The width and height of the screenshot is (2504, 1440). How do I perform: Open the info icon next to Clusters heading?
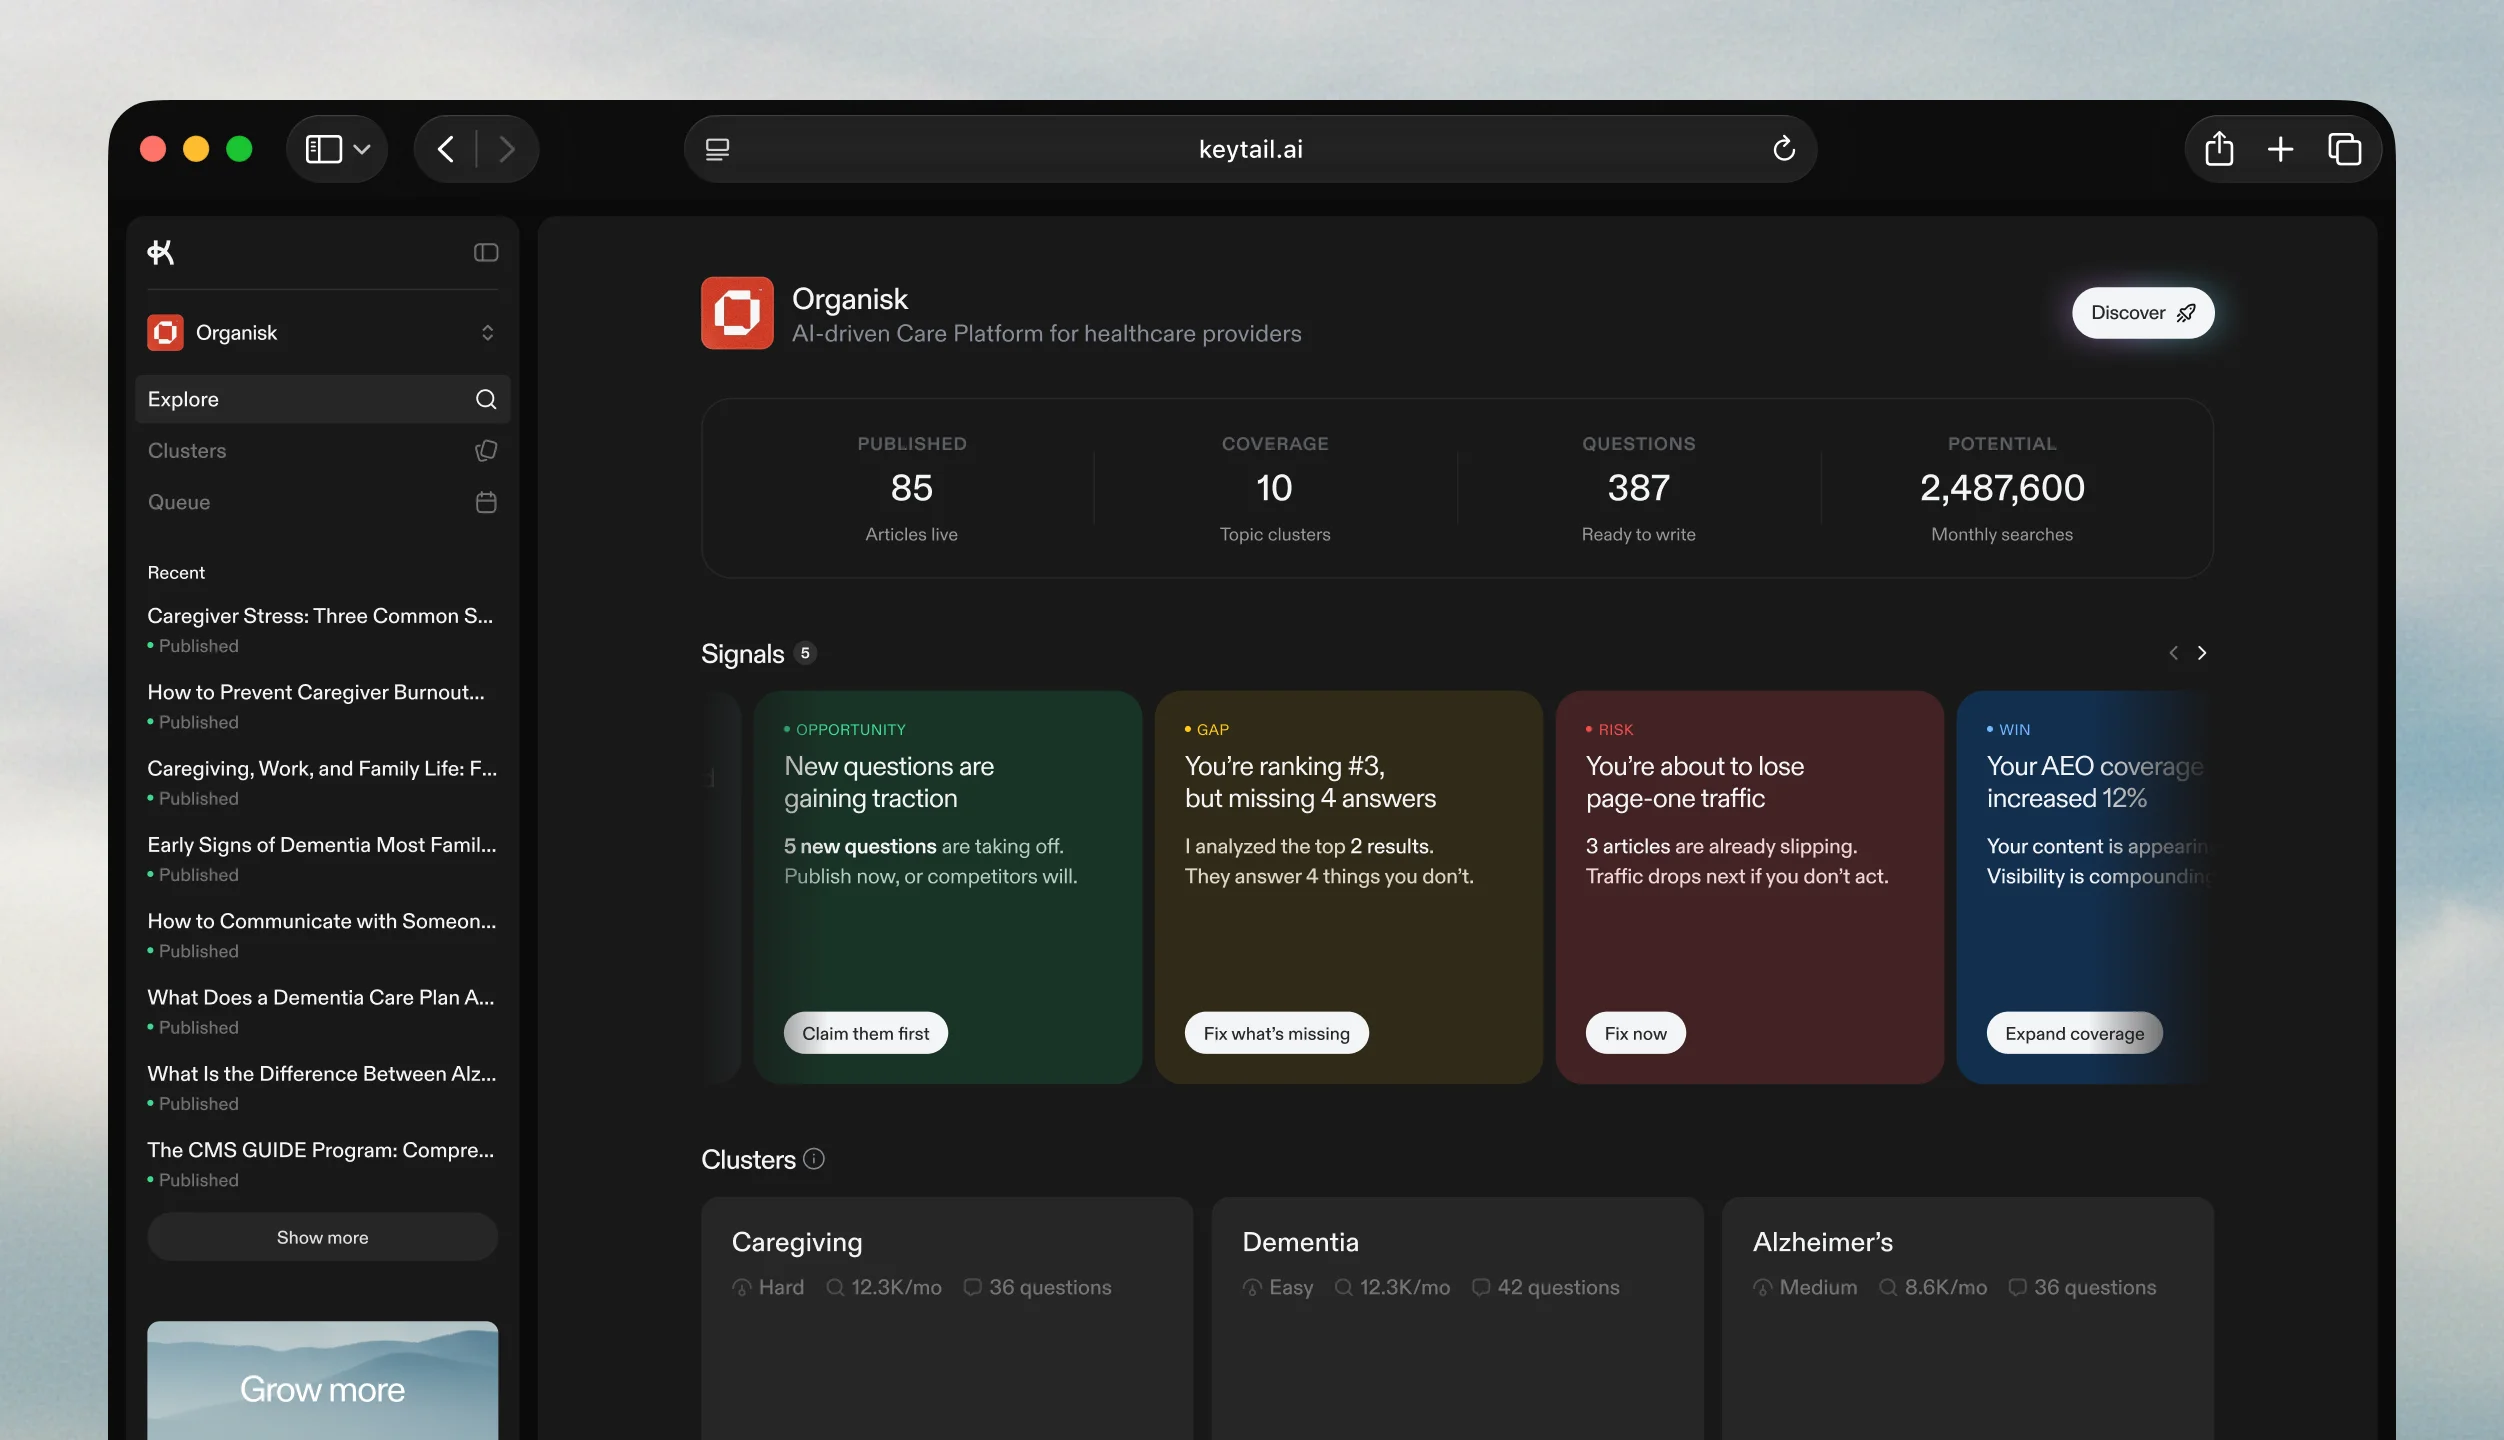point(814,1159)
